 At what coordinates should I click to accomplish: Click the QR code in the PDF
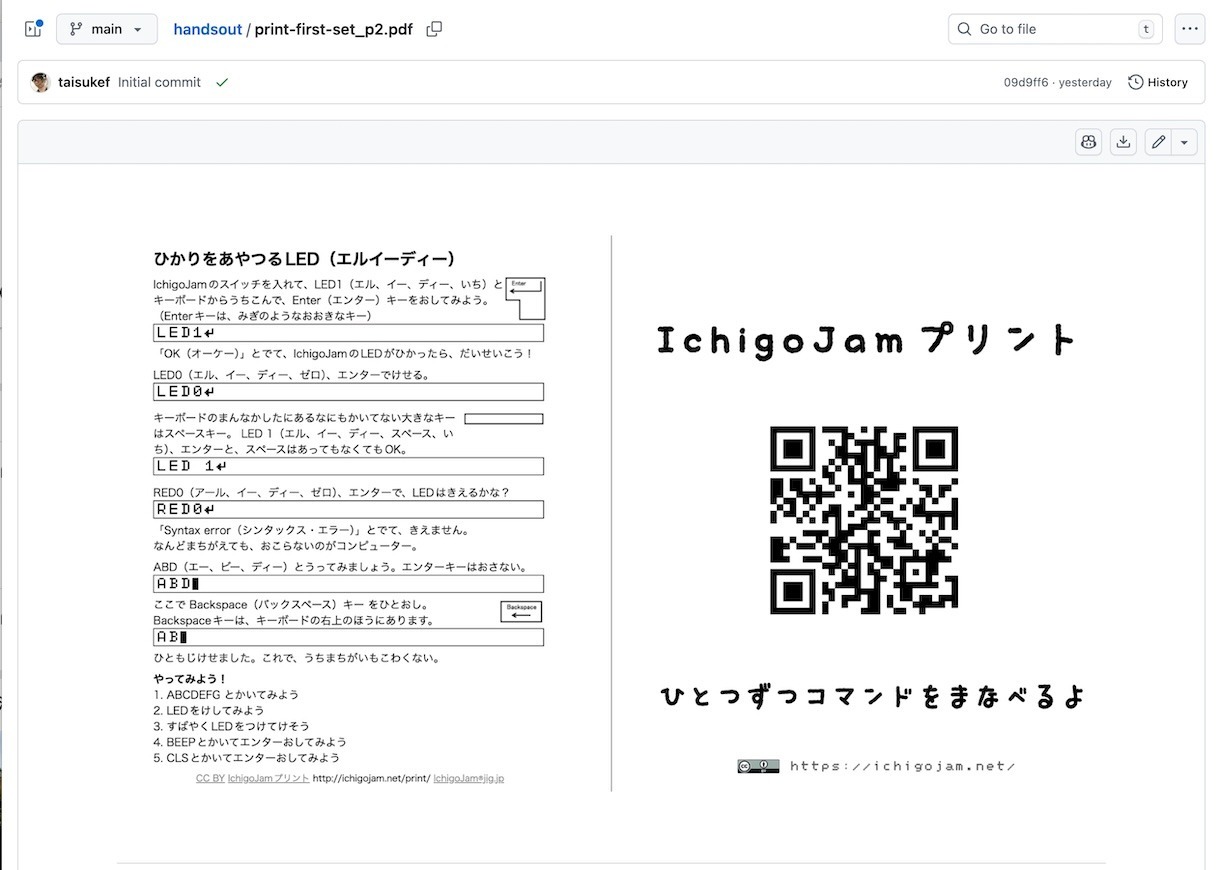(x=863, y=520)
